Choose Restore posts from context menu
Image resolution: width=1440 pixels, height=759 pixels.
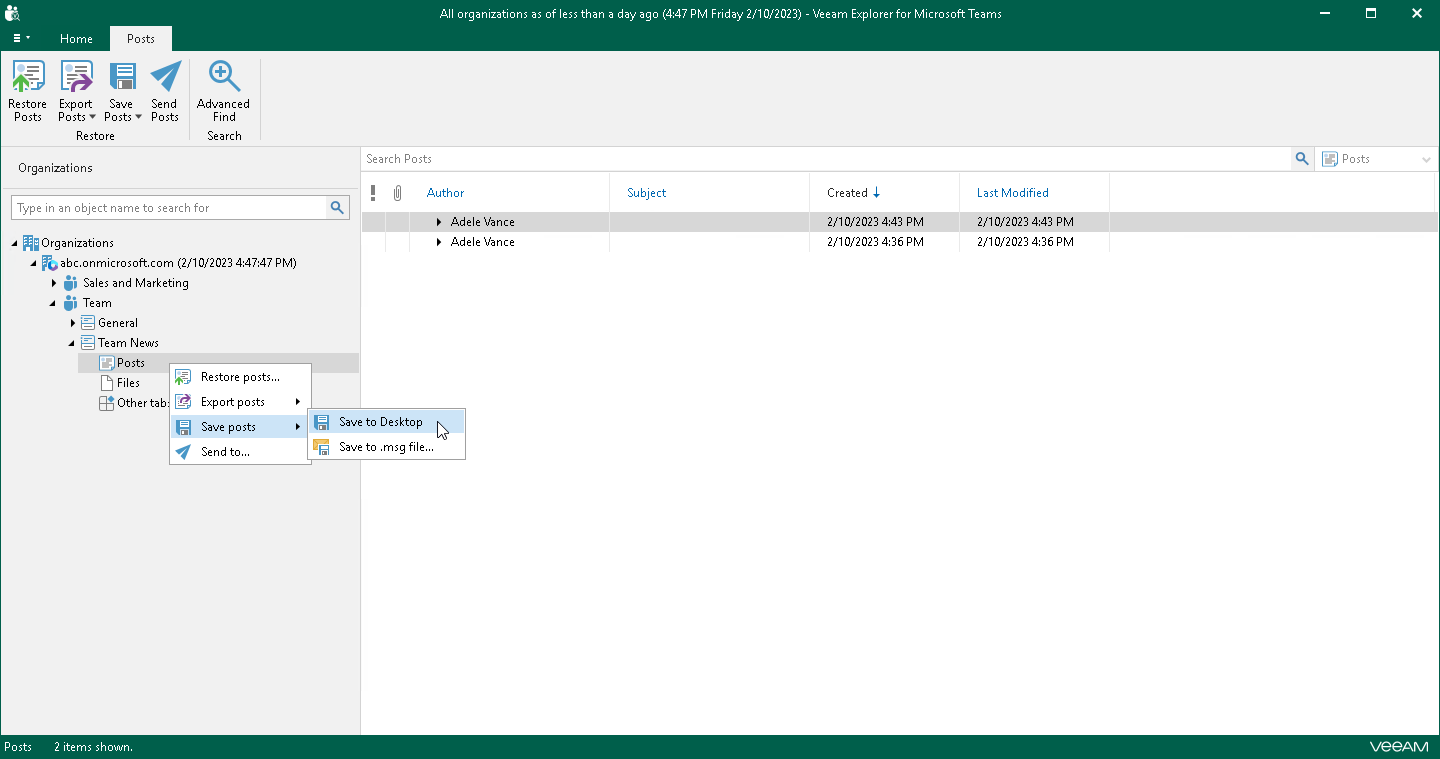tap(240, 377)
